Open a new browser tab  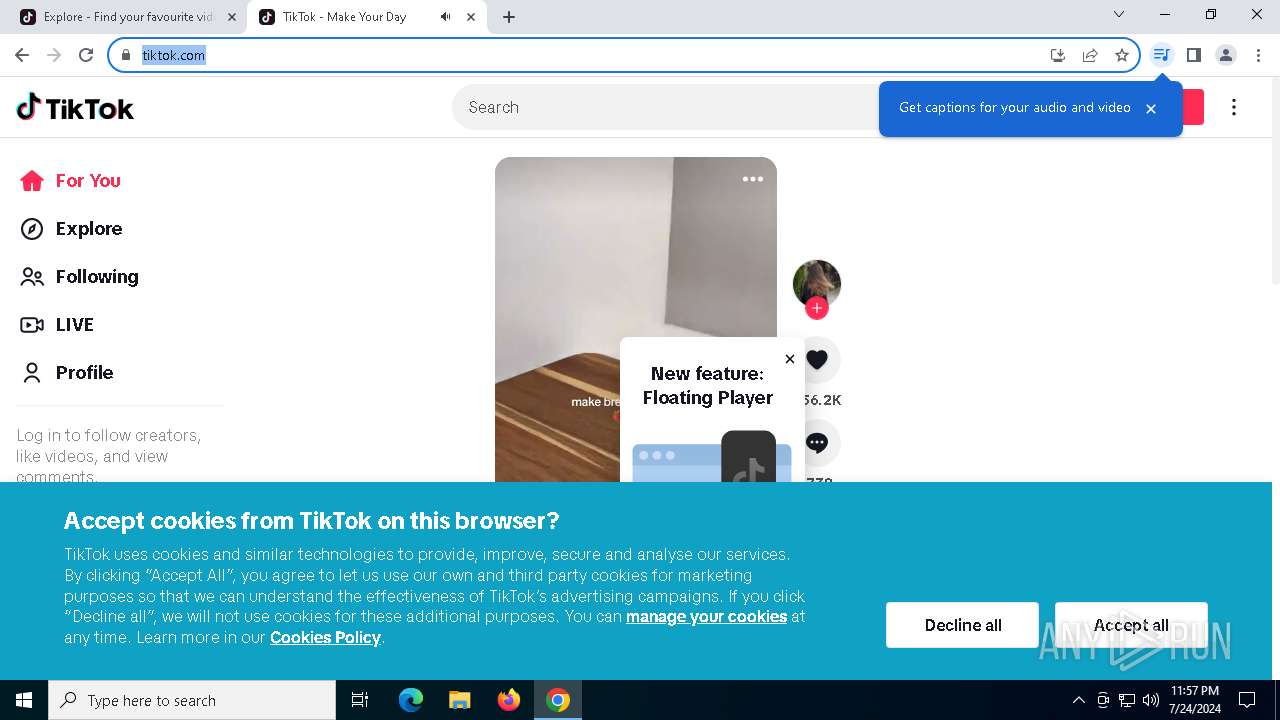coord(509,17)
